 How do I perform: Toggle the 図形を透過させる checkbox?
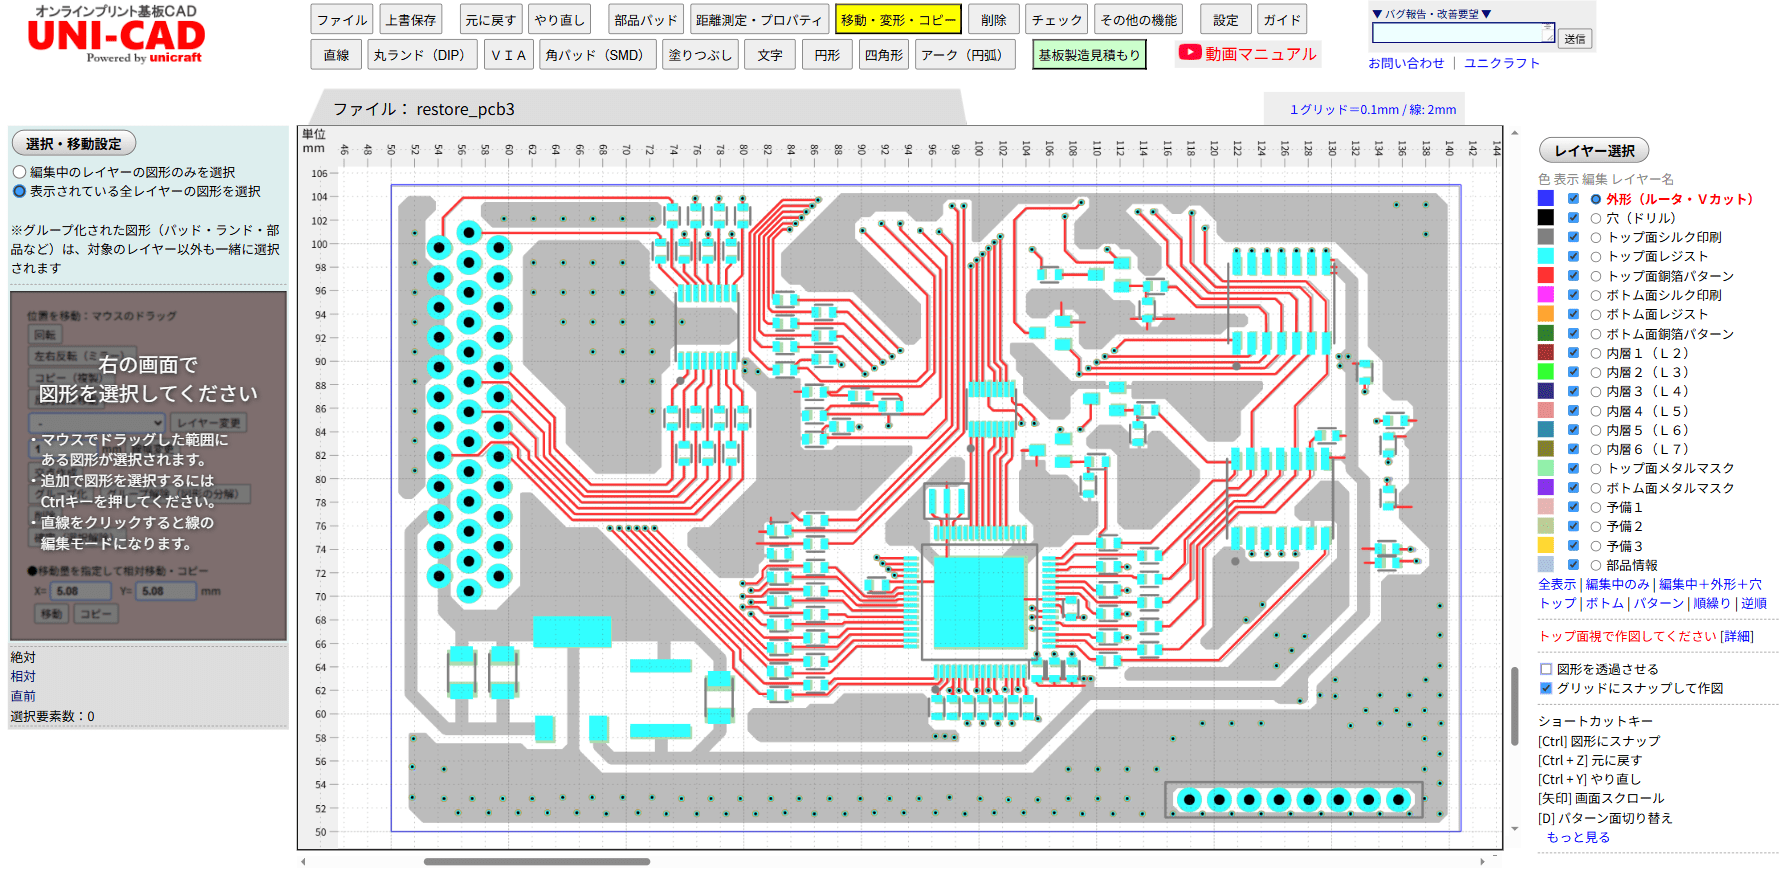click(1546, 669)
